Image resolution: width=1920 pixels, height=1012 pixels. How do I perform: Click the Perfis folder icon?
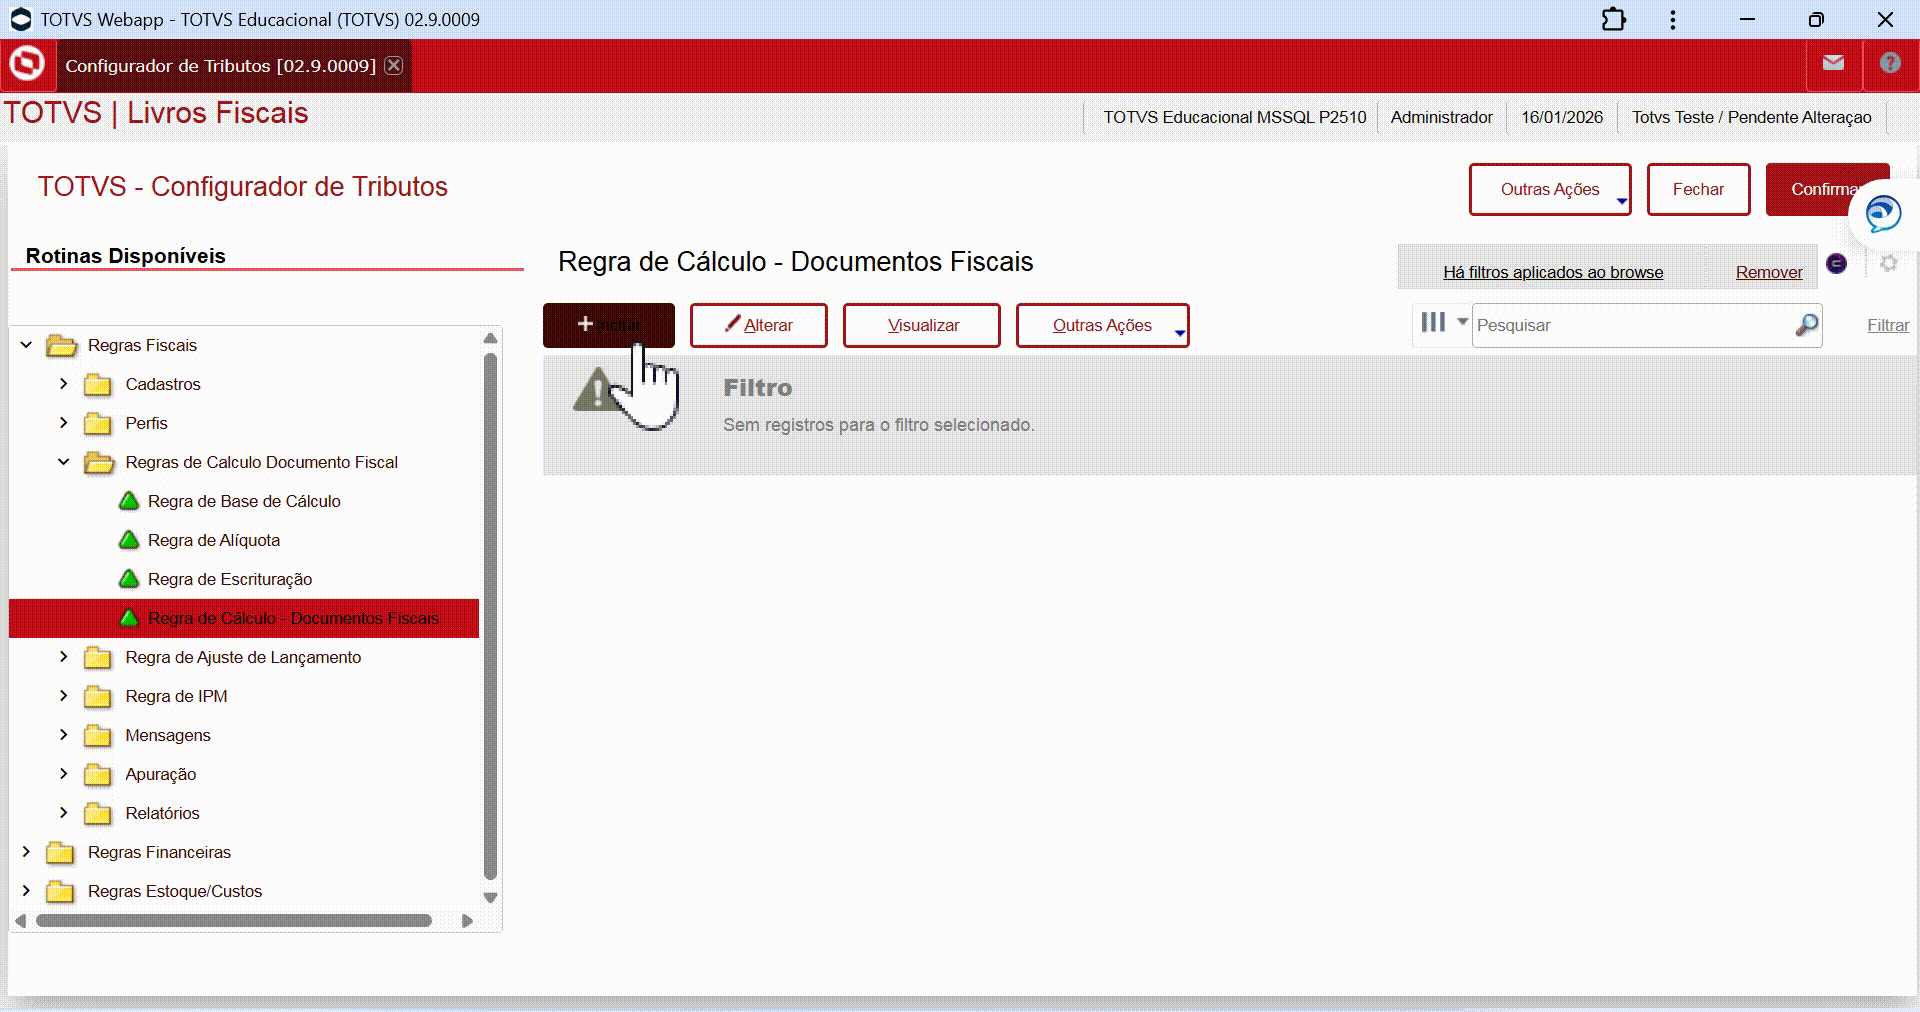(98, 423)
